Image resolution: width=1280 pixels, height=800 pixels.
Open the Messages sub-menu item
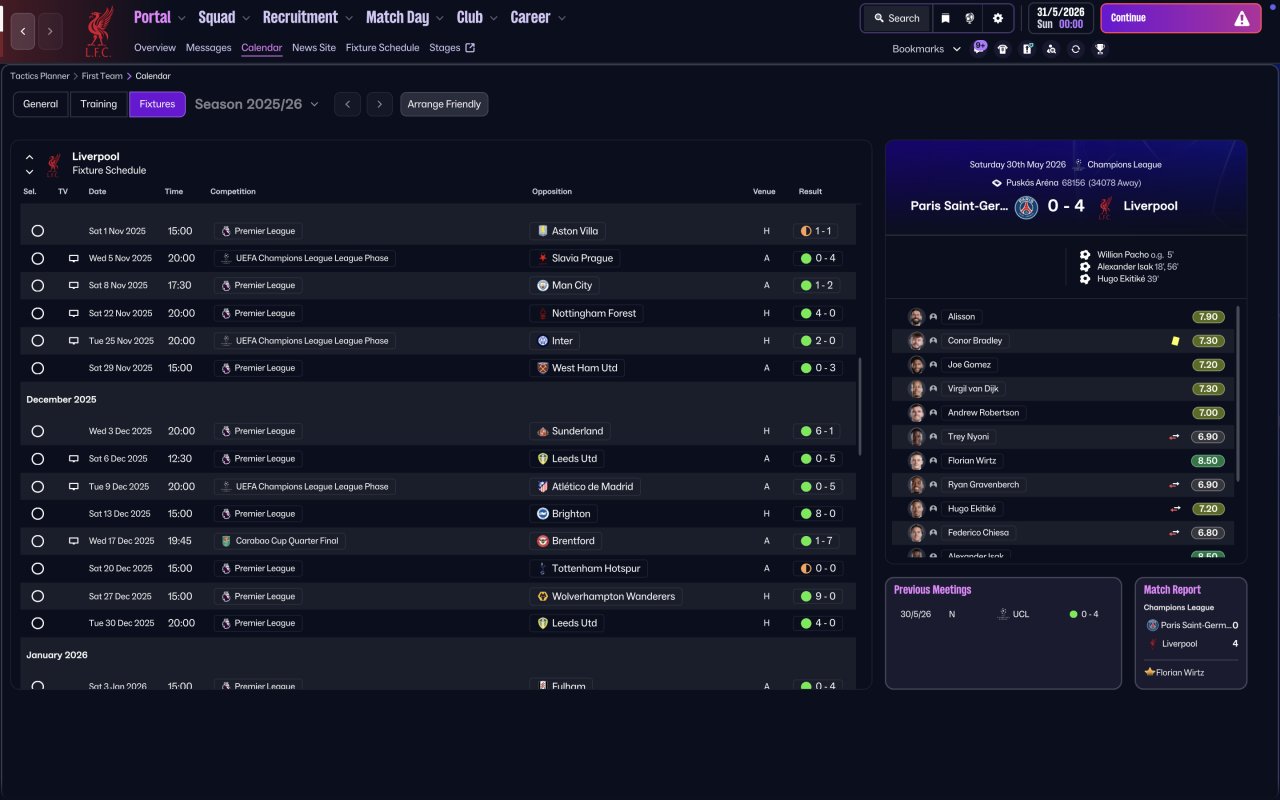pos(208,48)
